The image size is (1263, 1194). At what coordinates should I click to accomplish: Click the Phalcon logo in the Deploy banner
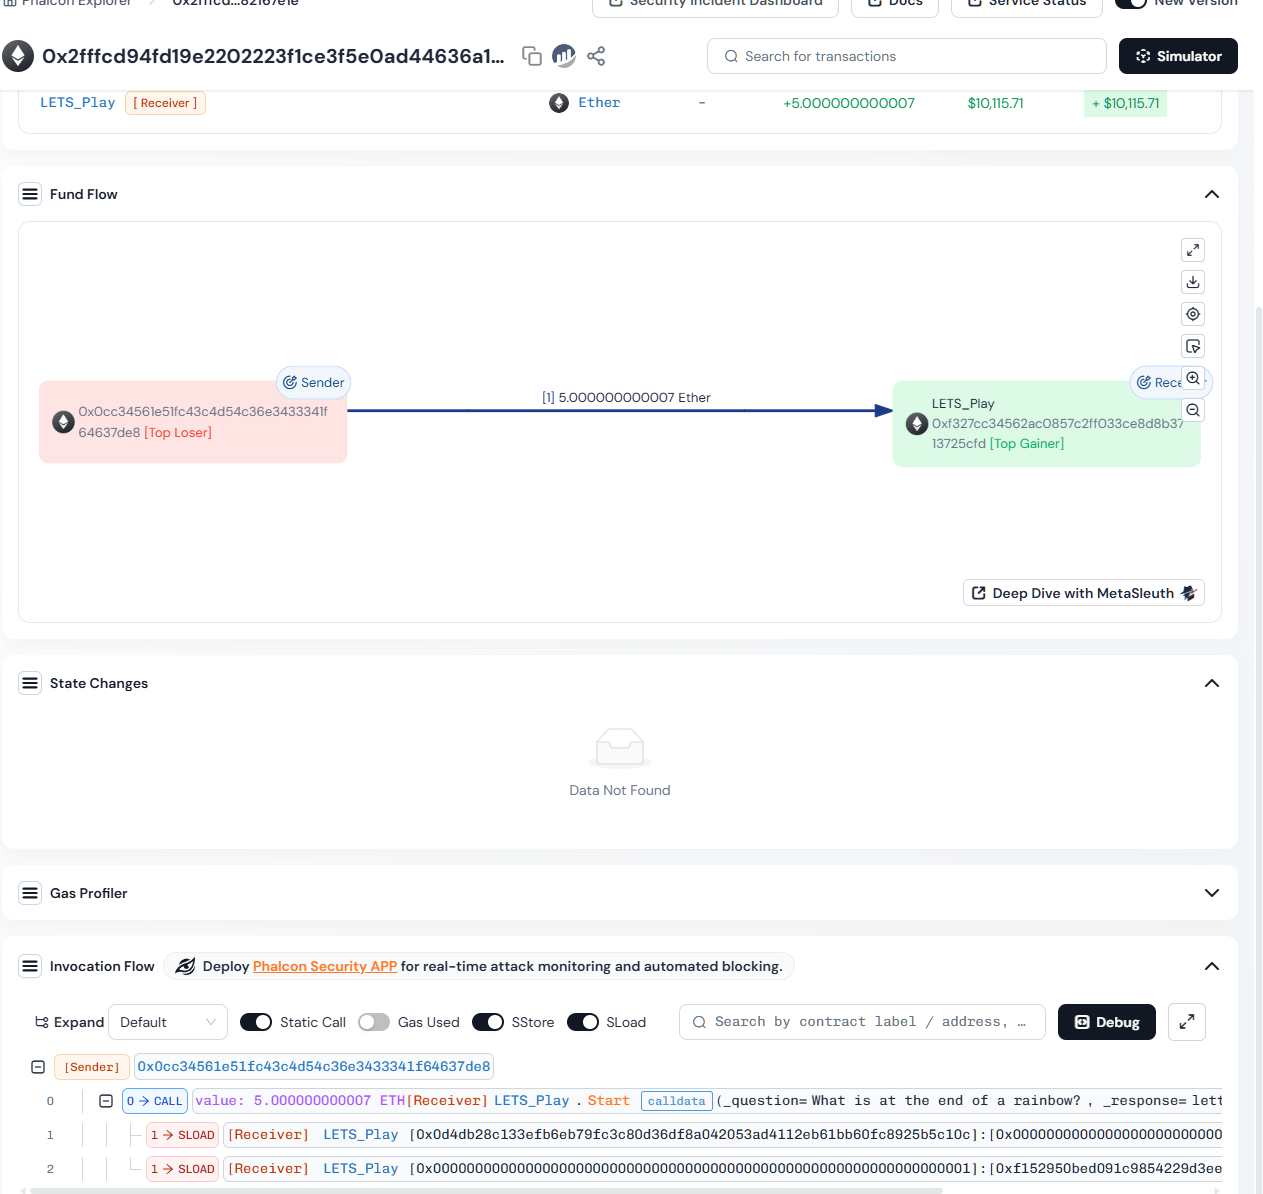pos(185,966)
